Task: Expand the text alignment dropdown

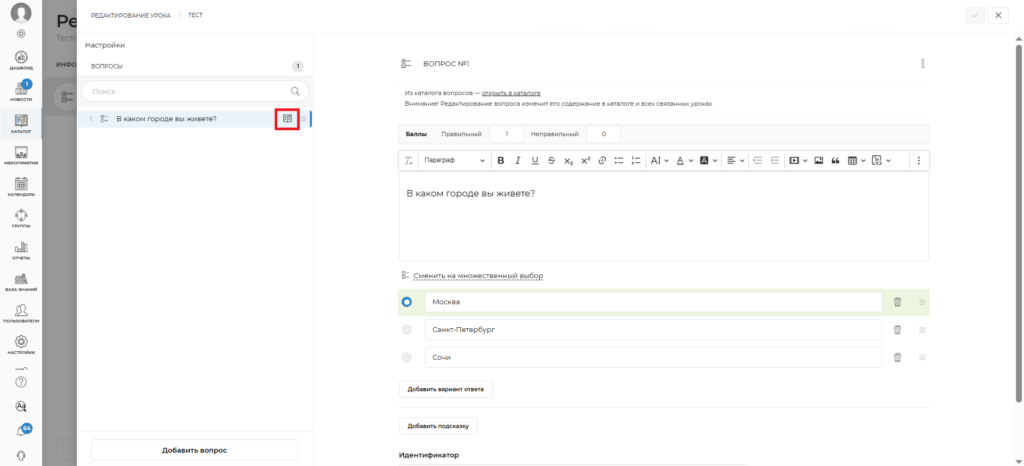Action: click(x=735, y=160)
